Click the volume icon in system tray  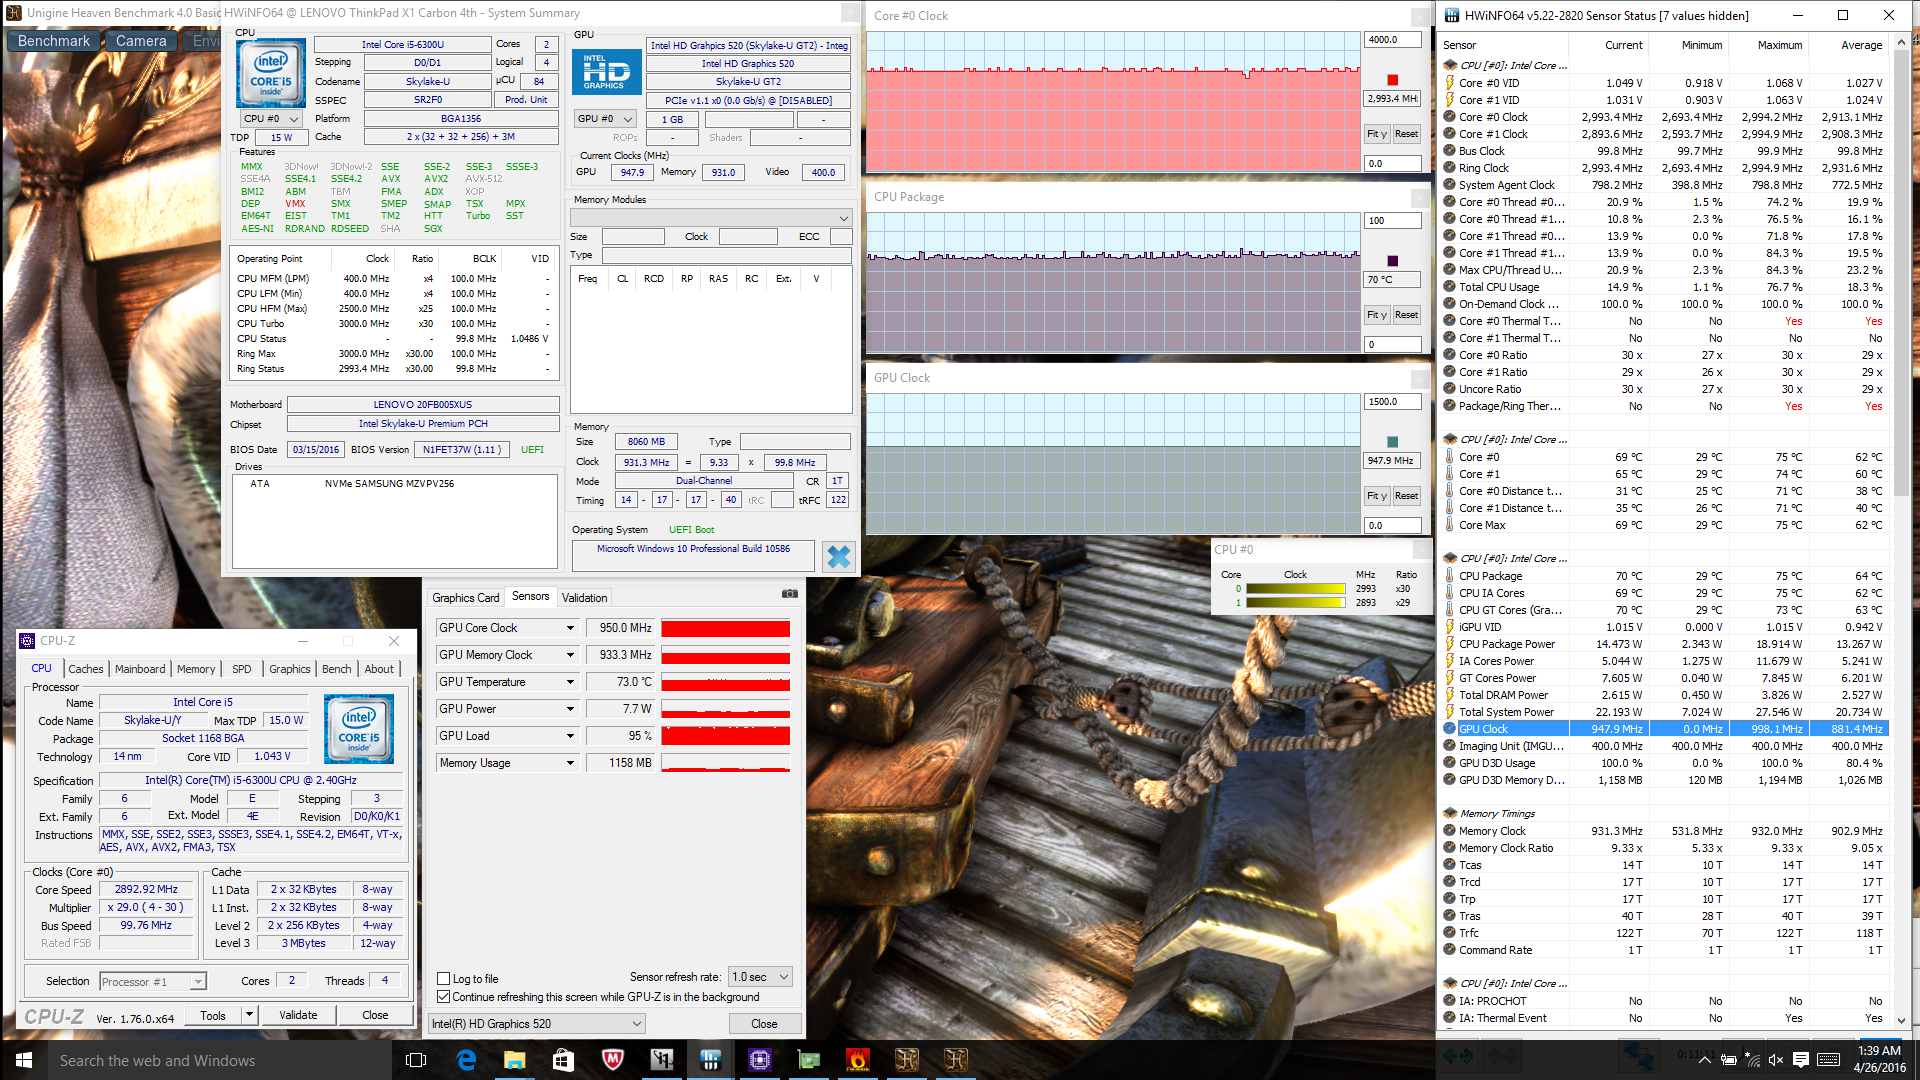tap(1776, 1060)
